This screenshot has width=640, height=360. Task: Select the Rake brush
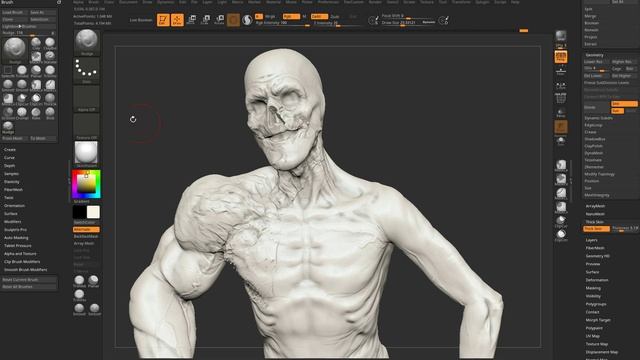pyautogui.click(x=36, y=113)
